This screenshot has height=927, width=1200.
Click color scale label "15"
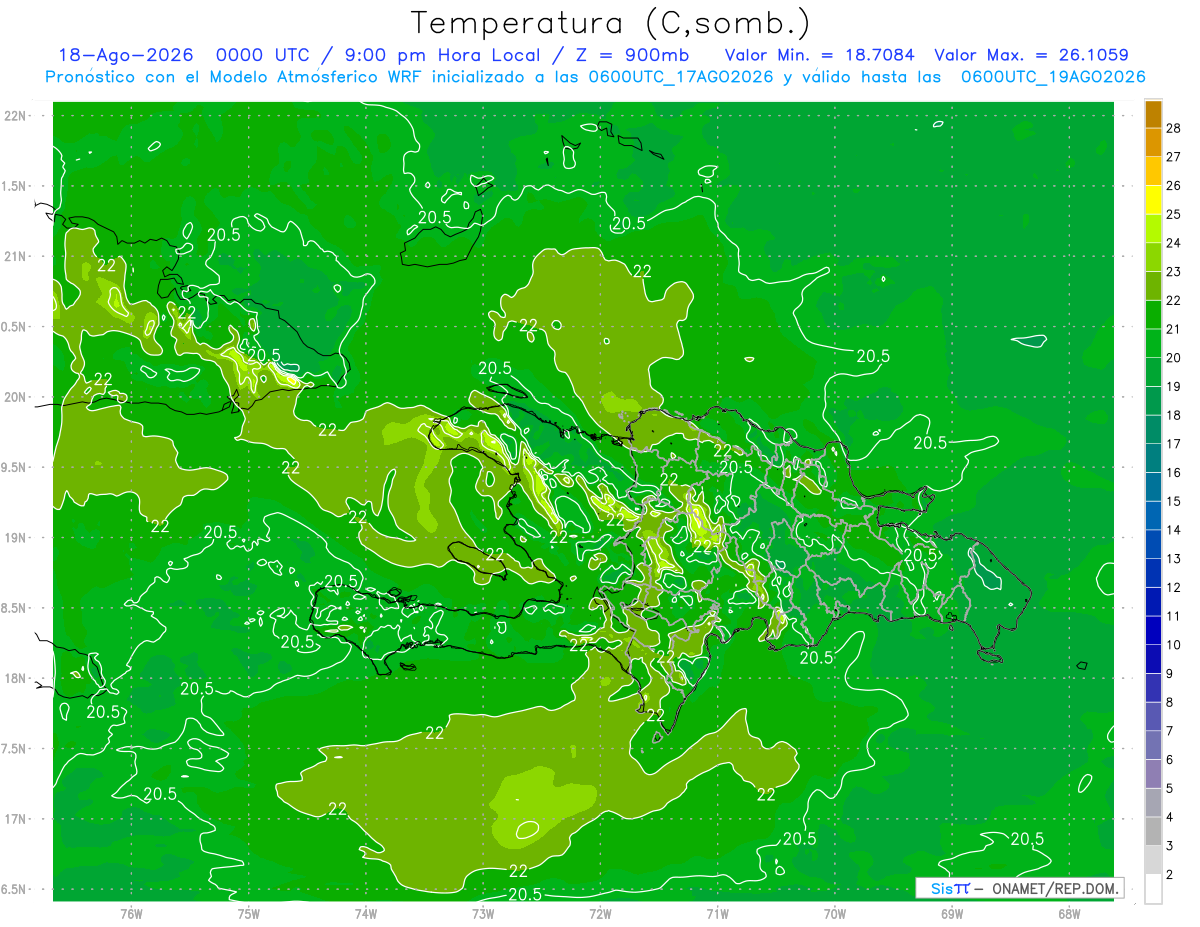pyautogui.click(x=1173, y=501)
